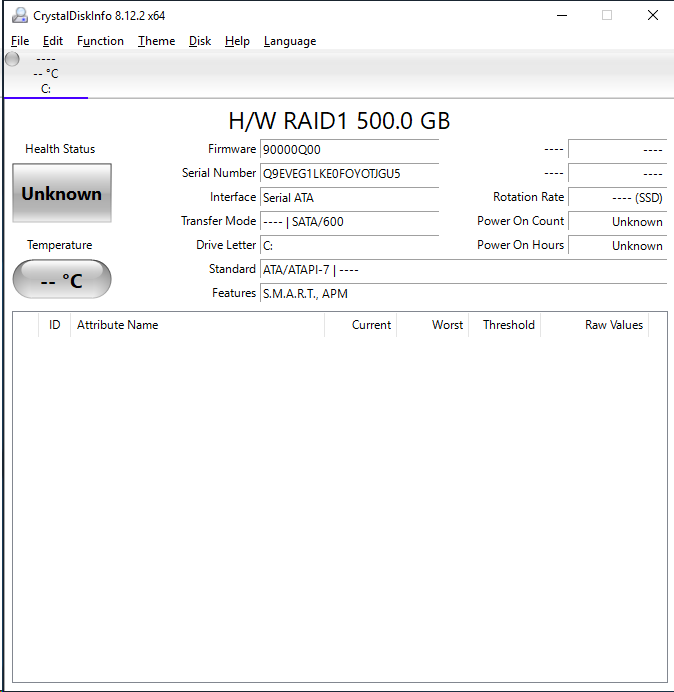Click the Threshold column header
Image resolution: width=674 pixels, height=692 pixels.
pos(508,325)
